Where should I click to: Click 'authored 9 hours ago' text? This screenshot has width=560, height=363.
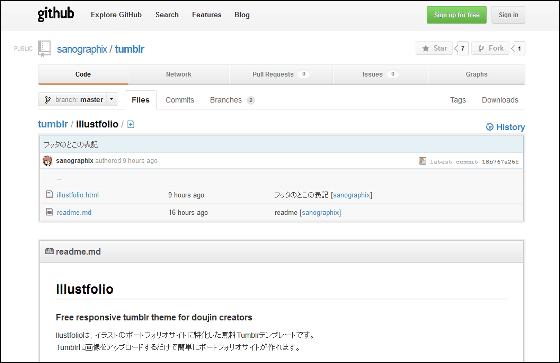[x=126, y=161]
